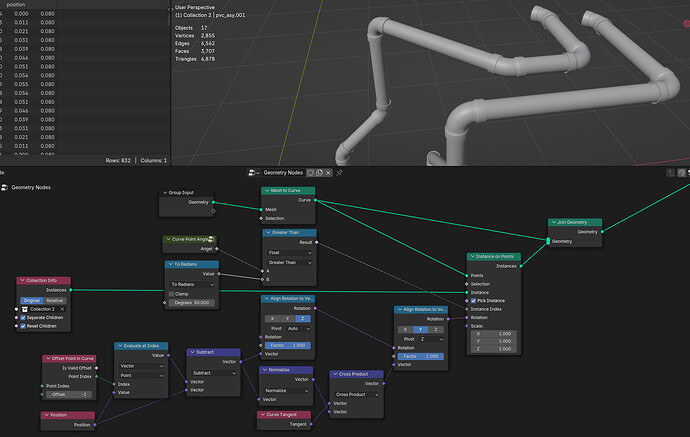Pin the node tree with pin icon
The image size is (690, 437).
click(339, 173)
